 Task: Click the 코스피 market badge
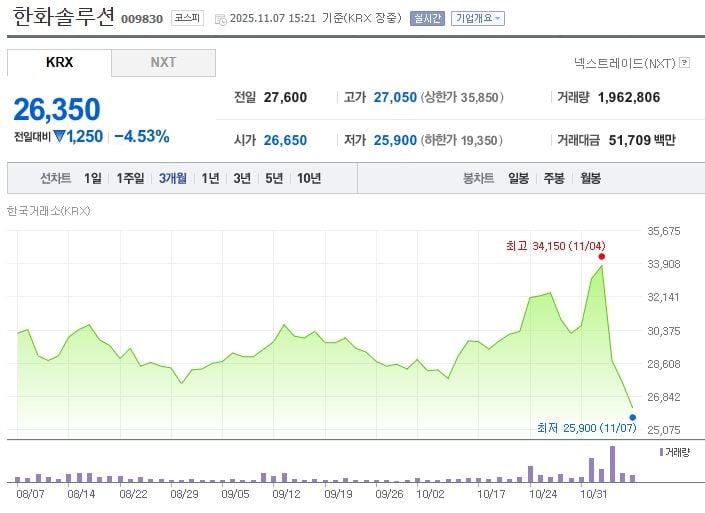(186, 18)
